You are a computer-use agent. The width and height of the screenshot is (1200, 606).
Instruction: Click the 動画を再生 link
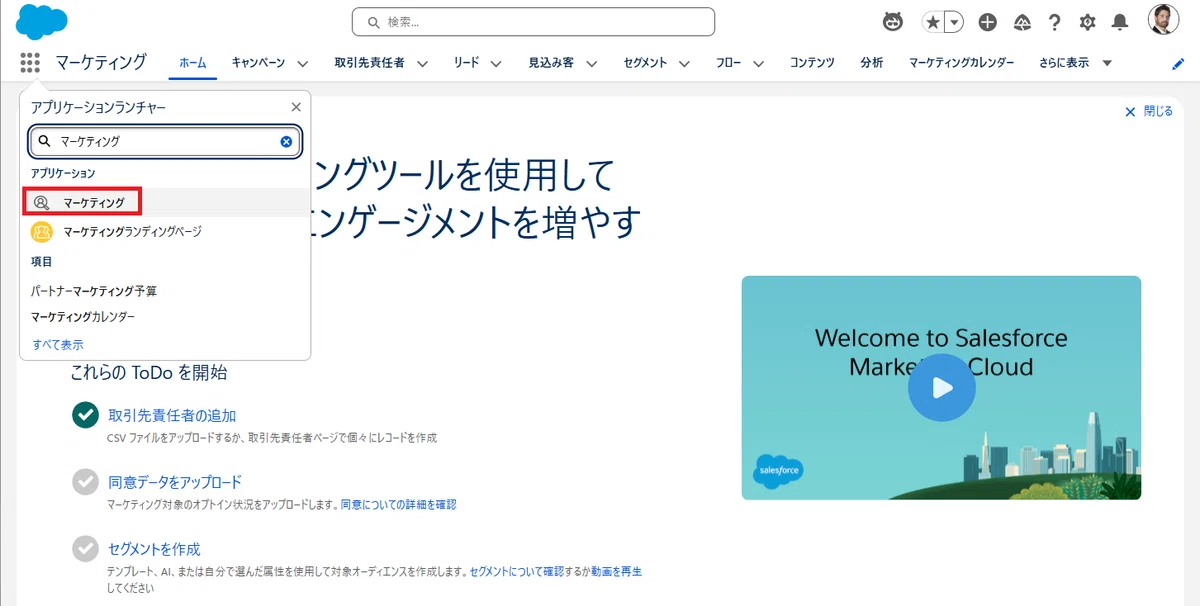click(616, 572)
